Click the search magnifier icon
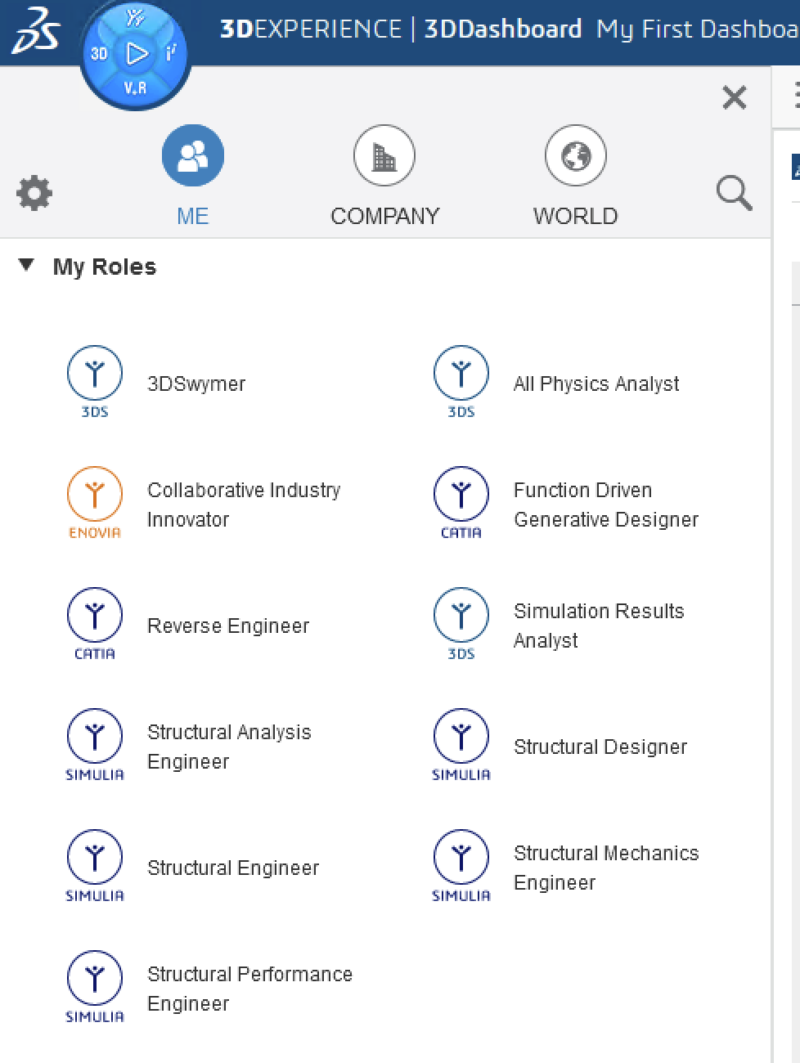800x1063 pixels. [x=734, y=194]
